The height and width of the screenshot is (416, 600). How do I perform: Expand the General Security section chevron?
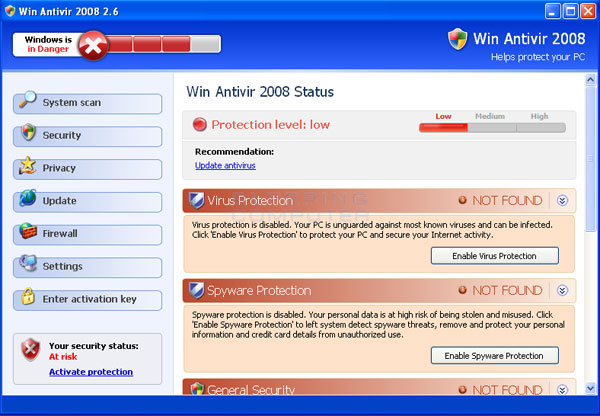click(x=562, y=390)
